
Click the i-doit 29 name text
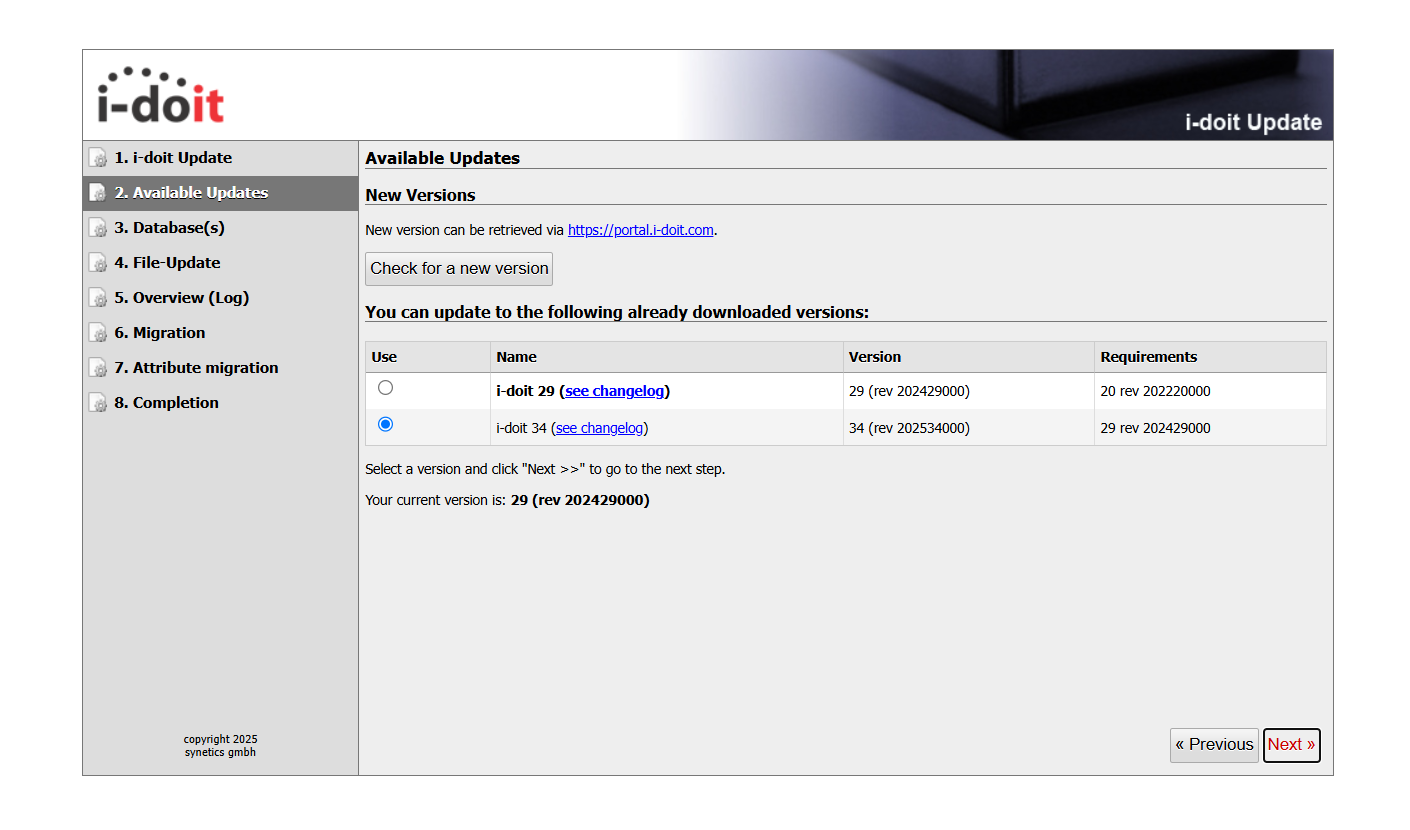point(525,391)
